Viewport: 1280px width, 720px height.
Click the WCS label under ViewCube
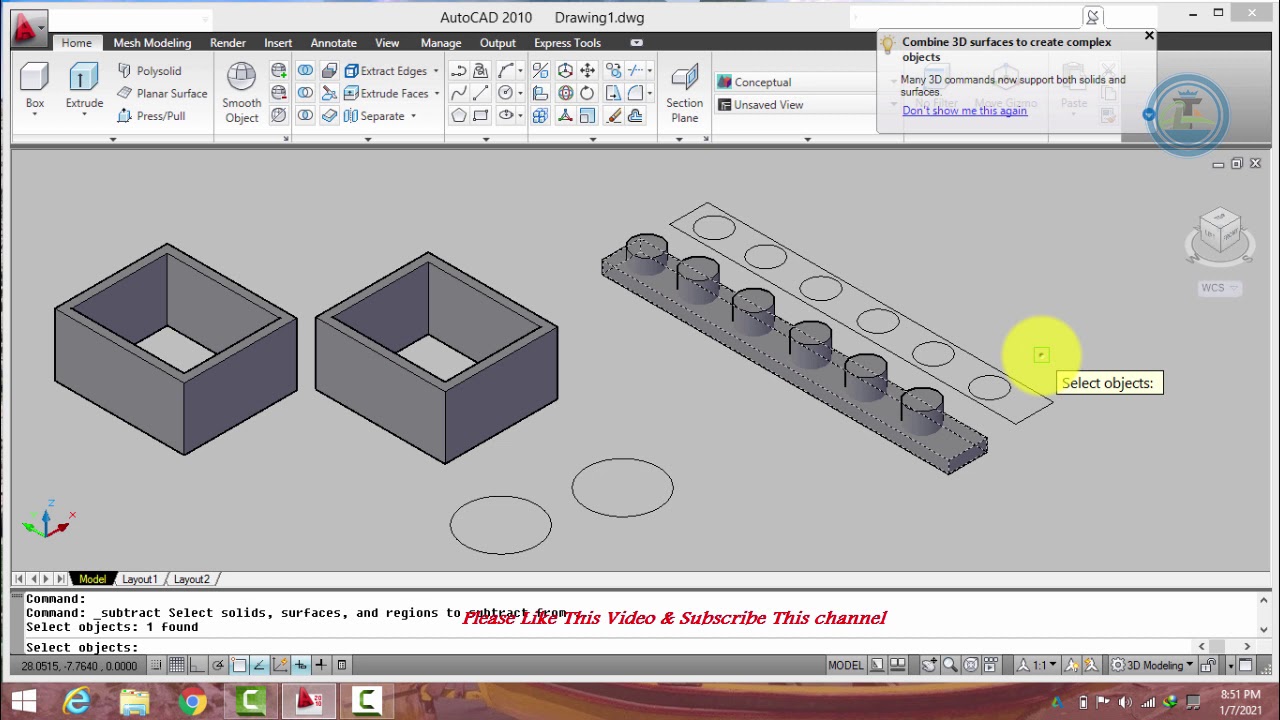pyautogui.click(x=1212, y=288)
